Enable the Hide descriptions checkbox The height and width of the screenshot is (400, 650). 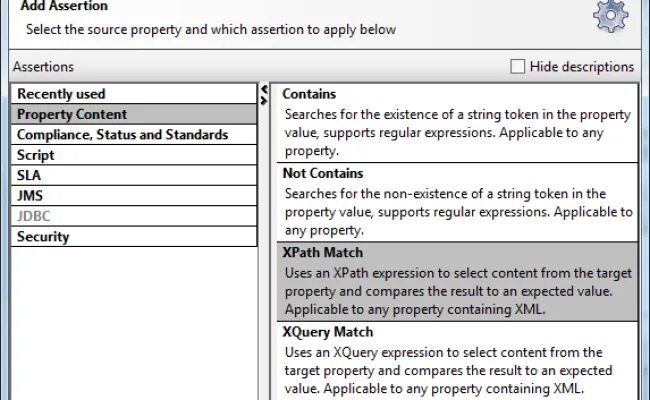(x=517, y=67)
